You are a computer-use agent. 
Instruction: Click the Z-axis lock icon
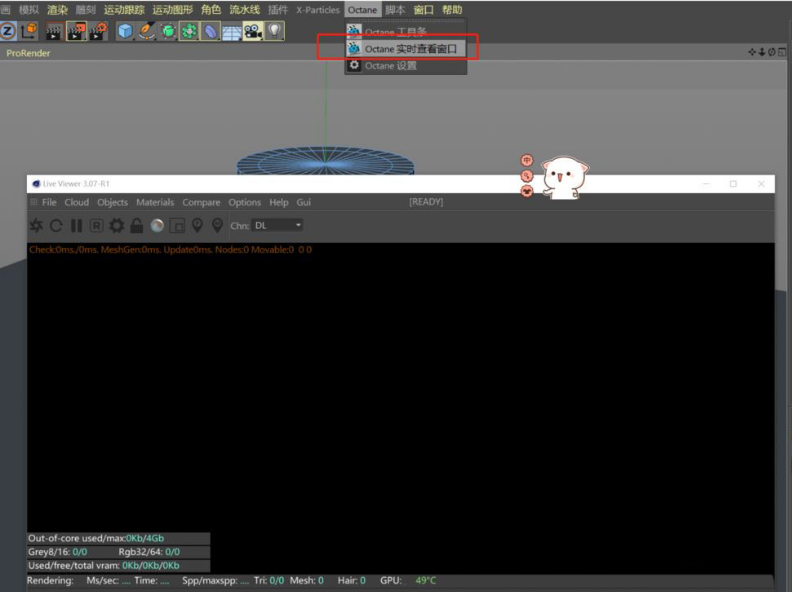(x=8, y=31)
